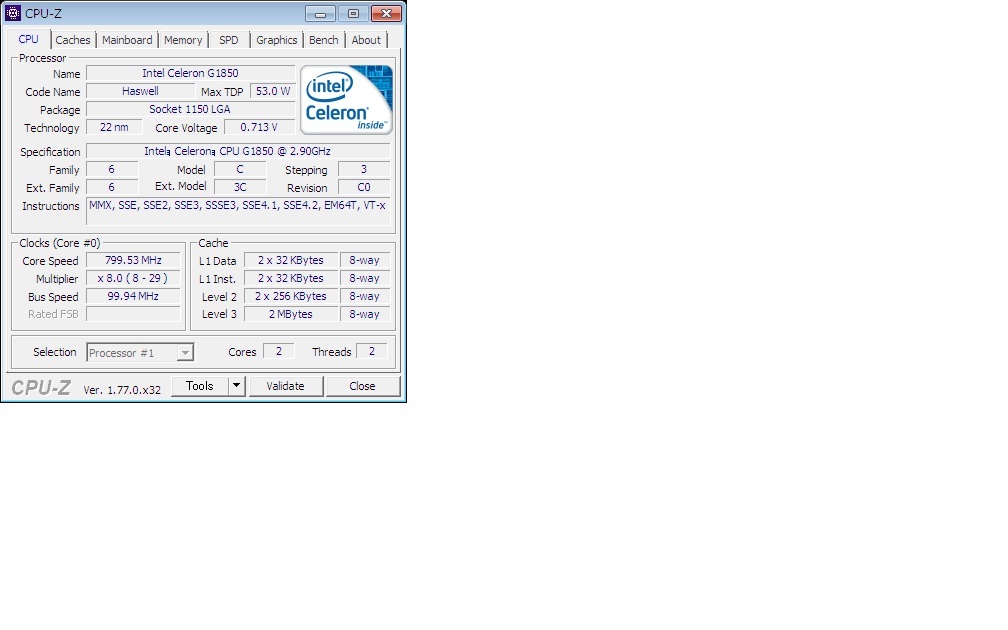
Task: Click the maximize button in title bar
Action: click(x=353, y=14)
